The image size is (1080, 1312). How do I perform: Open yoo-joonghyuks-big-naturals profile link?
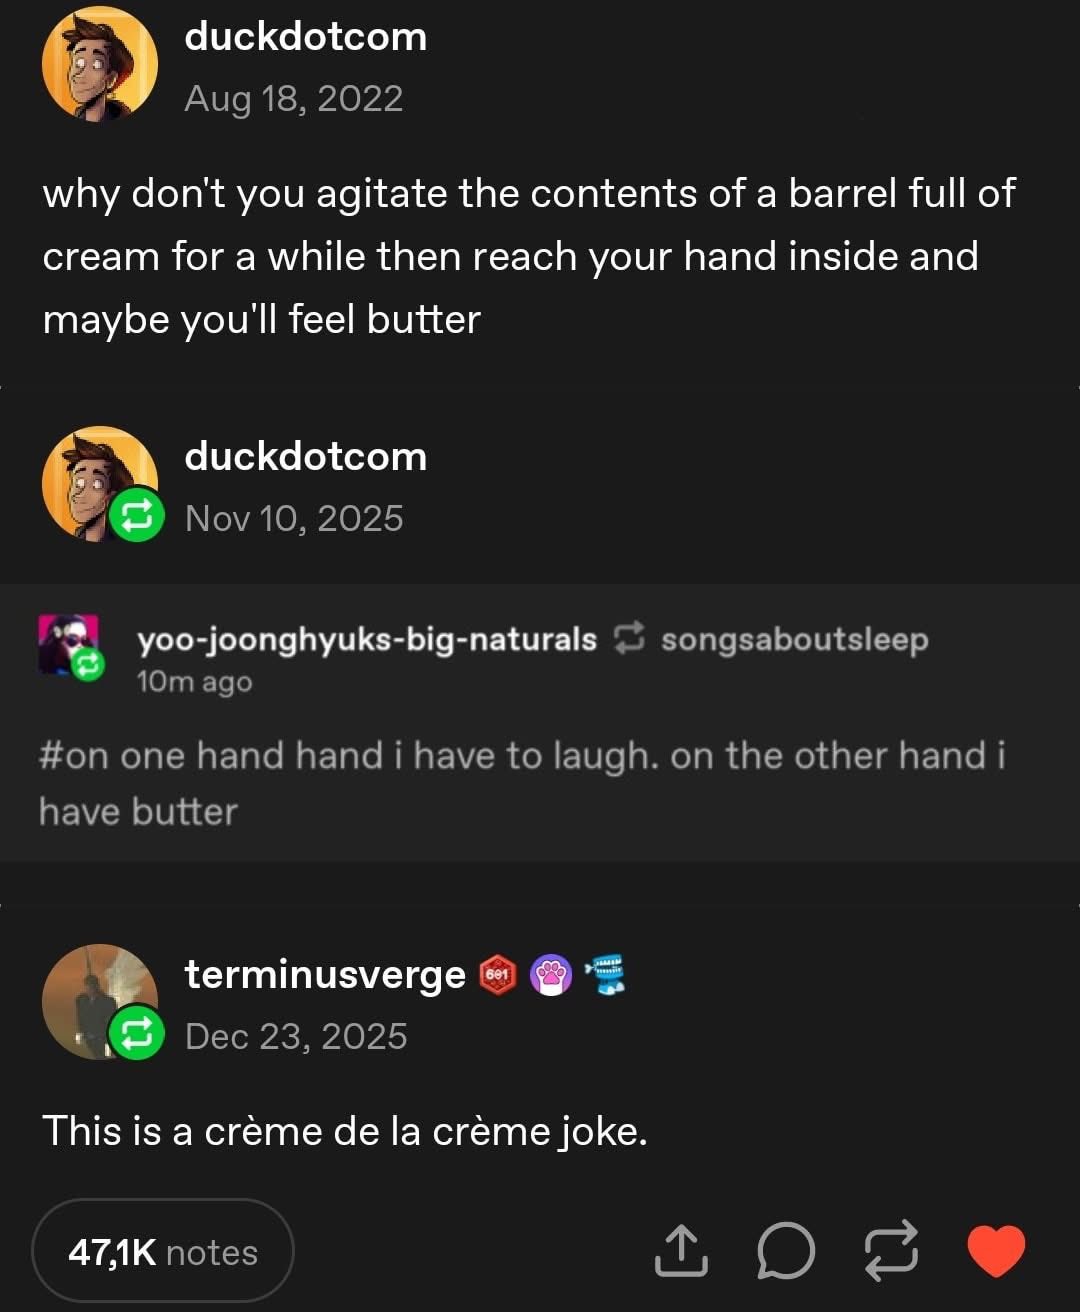(x=366, y=639)
